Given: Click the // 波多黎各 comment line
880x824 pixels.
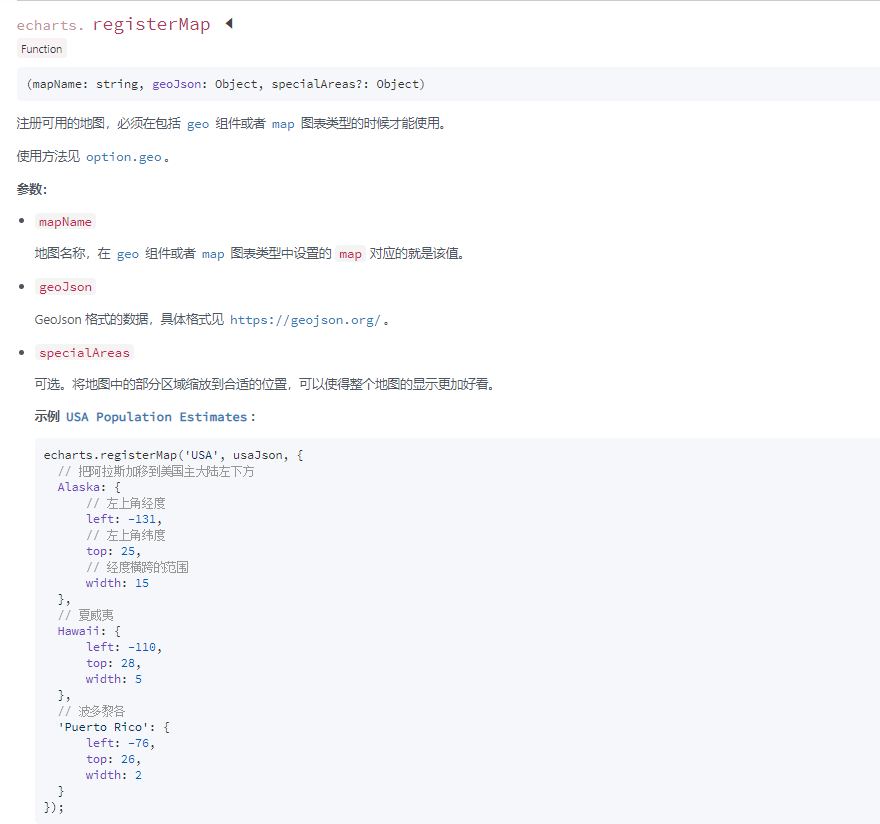Looking at the screenshot, I should pyautogui.click(x=91, y=711).
